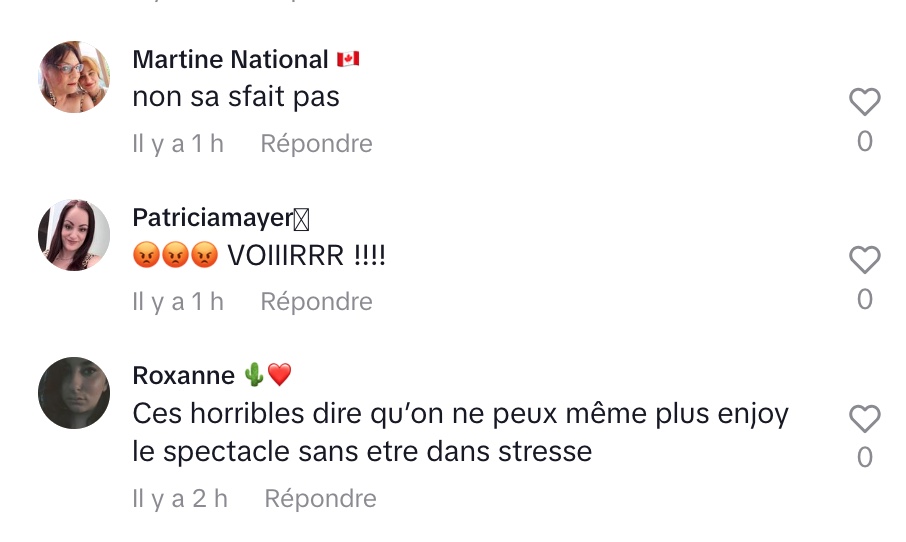Screen dimensions: 906x542
Task: Tap the like count under Roxanne's heart
Action: (864, 457)
